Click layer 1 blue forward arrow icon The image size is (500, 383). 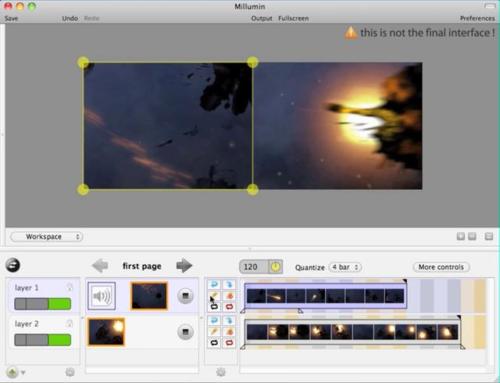tap(229, 284)
